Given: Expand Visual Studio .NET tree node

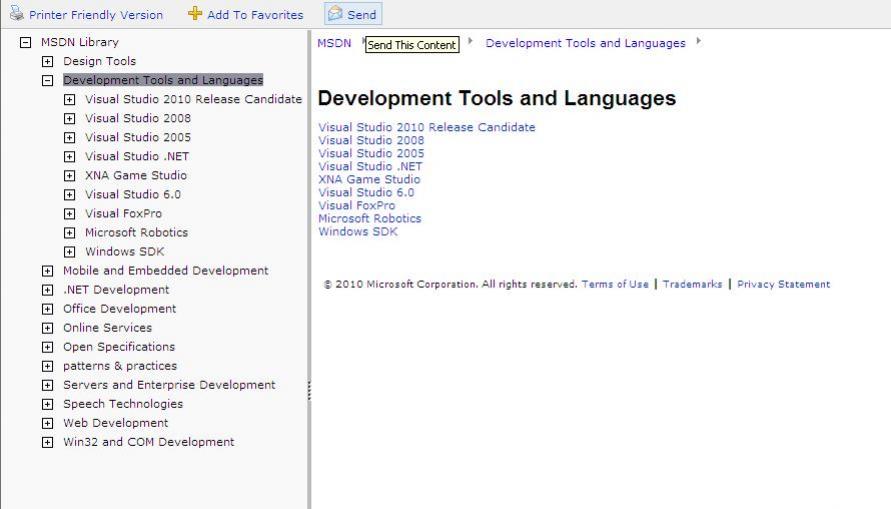Looking at the screenshot, I should (69, 157).
